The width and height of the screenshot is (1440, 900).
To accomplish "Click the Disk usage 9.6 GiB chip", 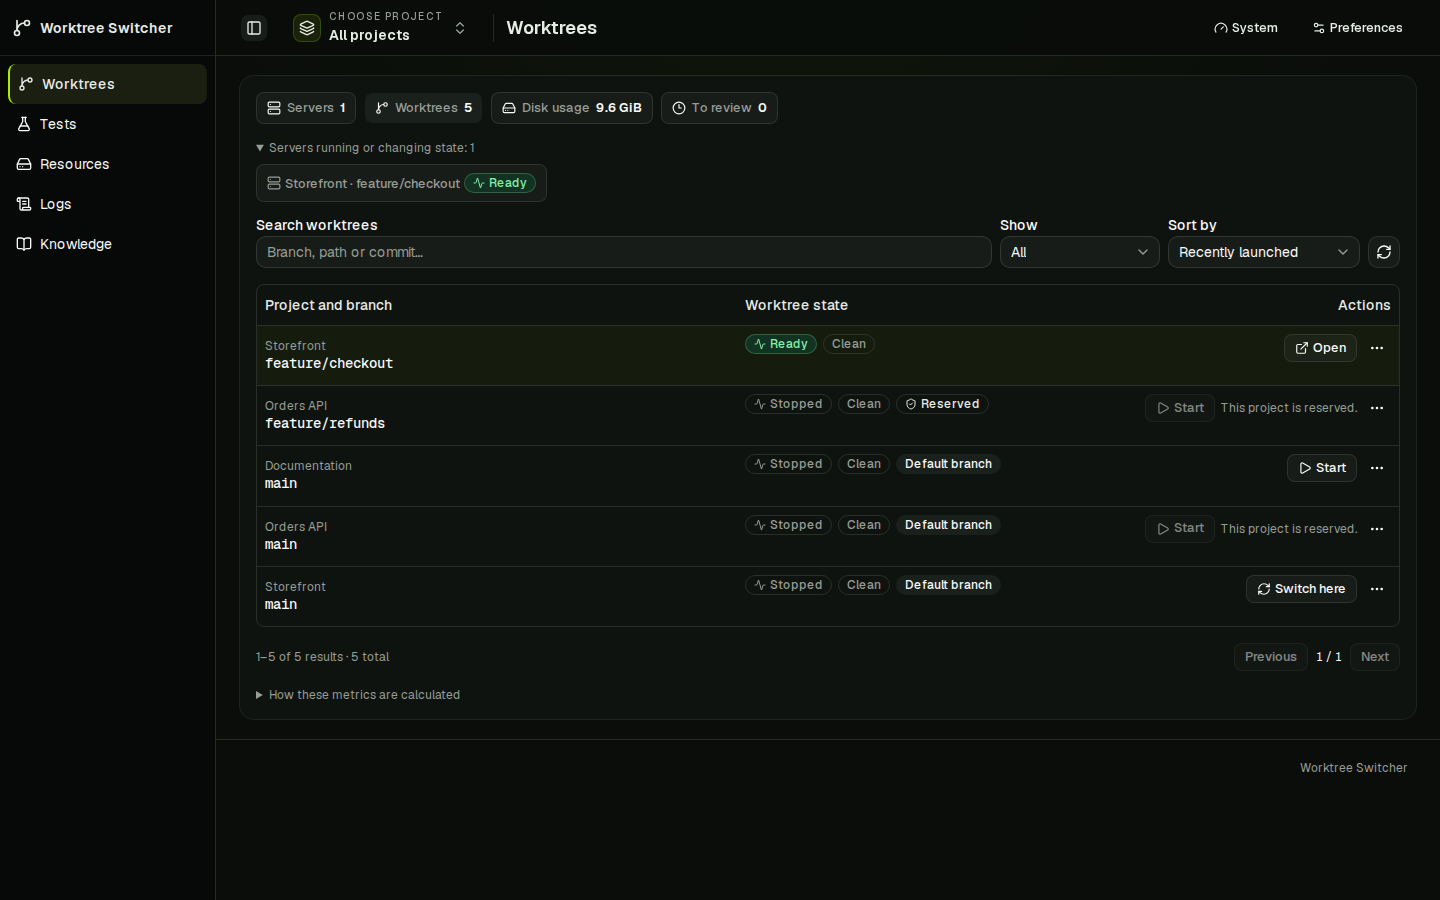I will [572, 108].
